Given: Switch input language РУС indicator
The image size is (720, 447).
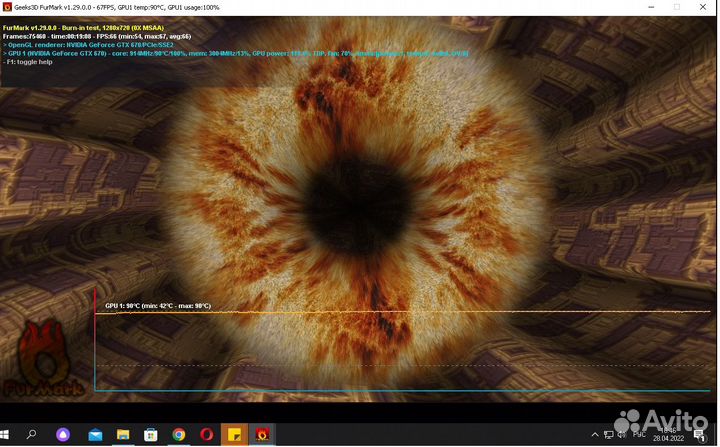Looking at the screenshot, I should click(639, 435).
